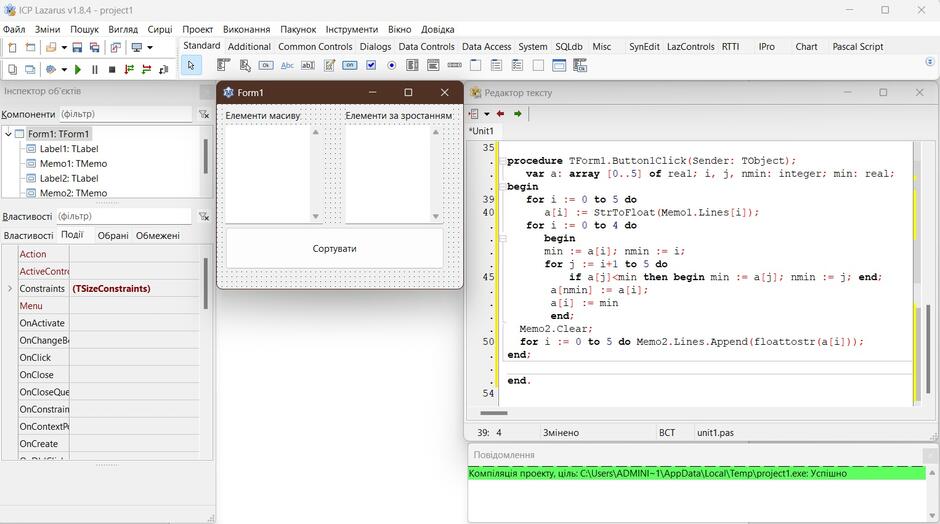Expand the Constraints property row
This screenshot has height=524, width=940.
click(x=10, y=288)
